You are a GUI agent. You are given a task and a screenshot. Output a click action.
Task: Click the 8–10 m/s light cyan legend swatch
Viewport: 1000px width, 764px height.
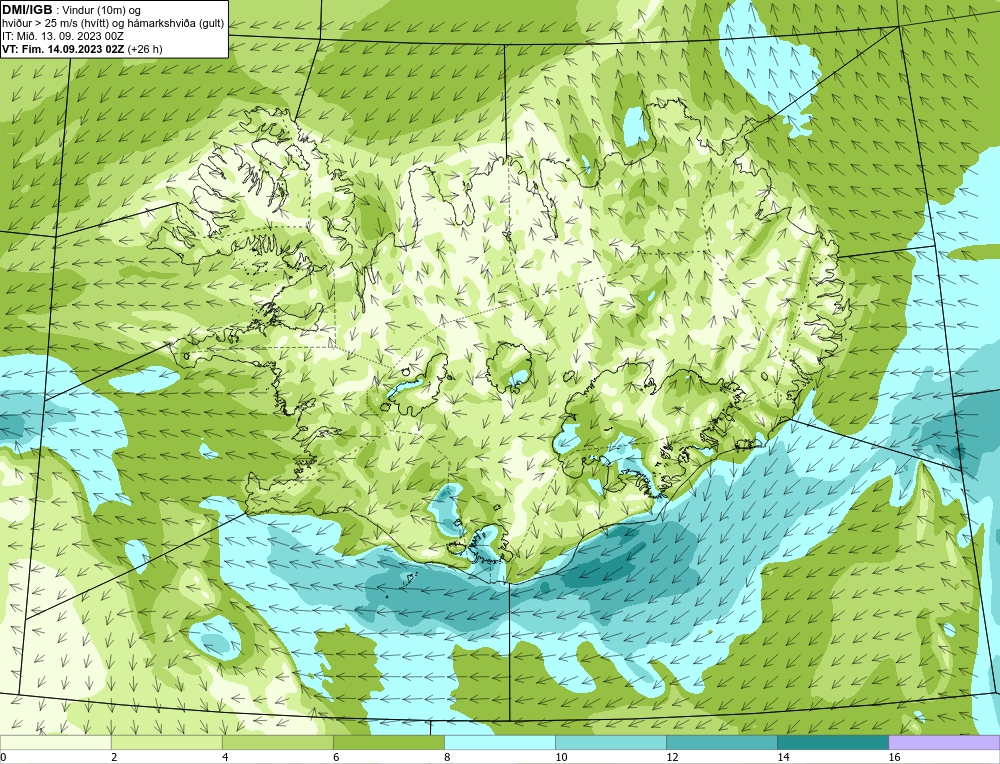coord(499,742)
